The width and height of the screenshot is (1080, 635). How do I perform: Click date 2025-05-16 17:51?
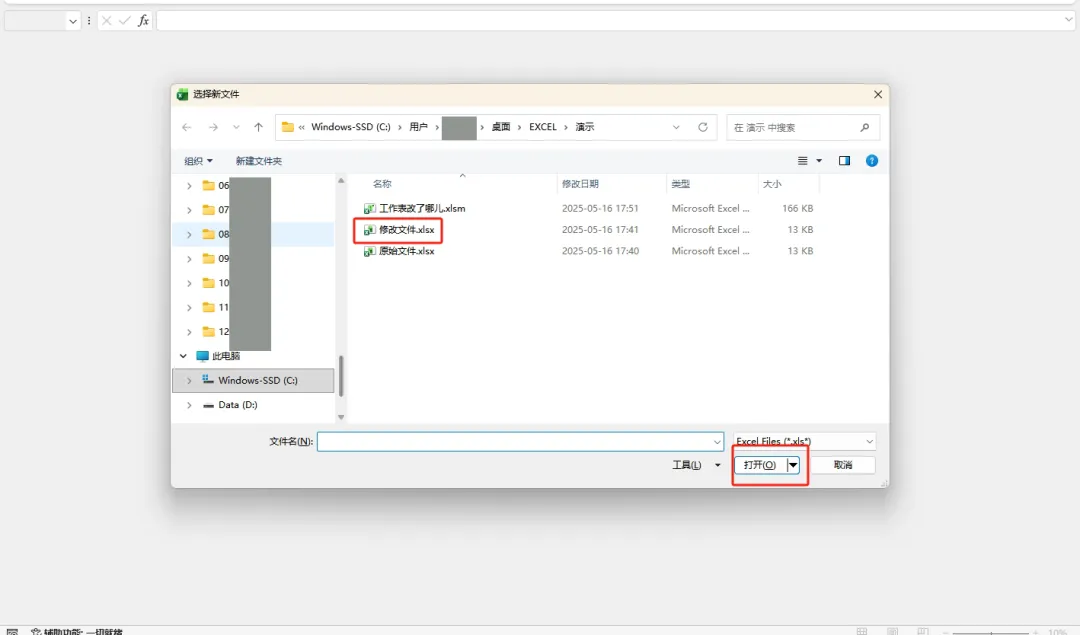(600, 209)
